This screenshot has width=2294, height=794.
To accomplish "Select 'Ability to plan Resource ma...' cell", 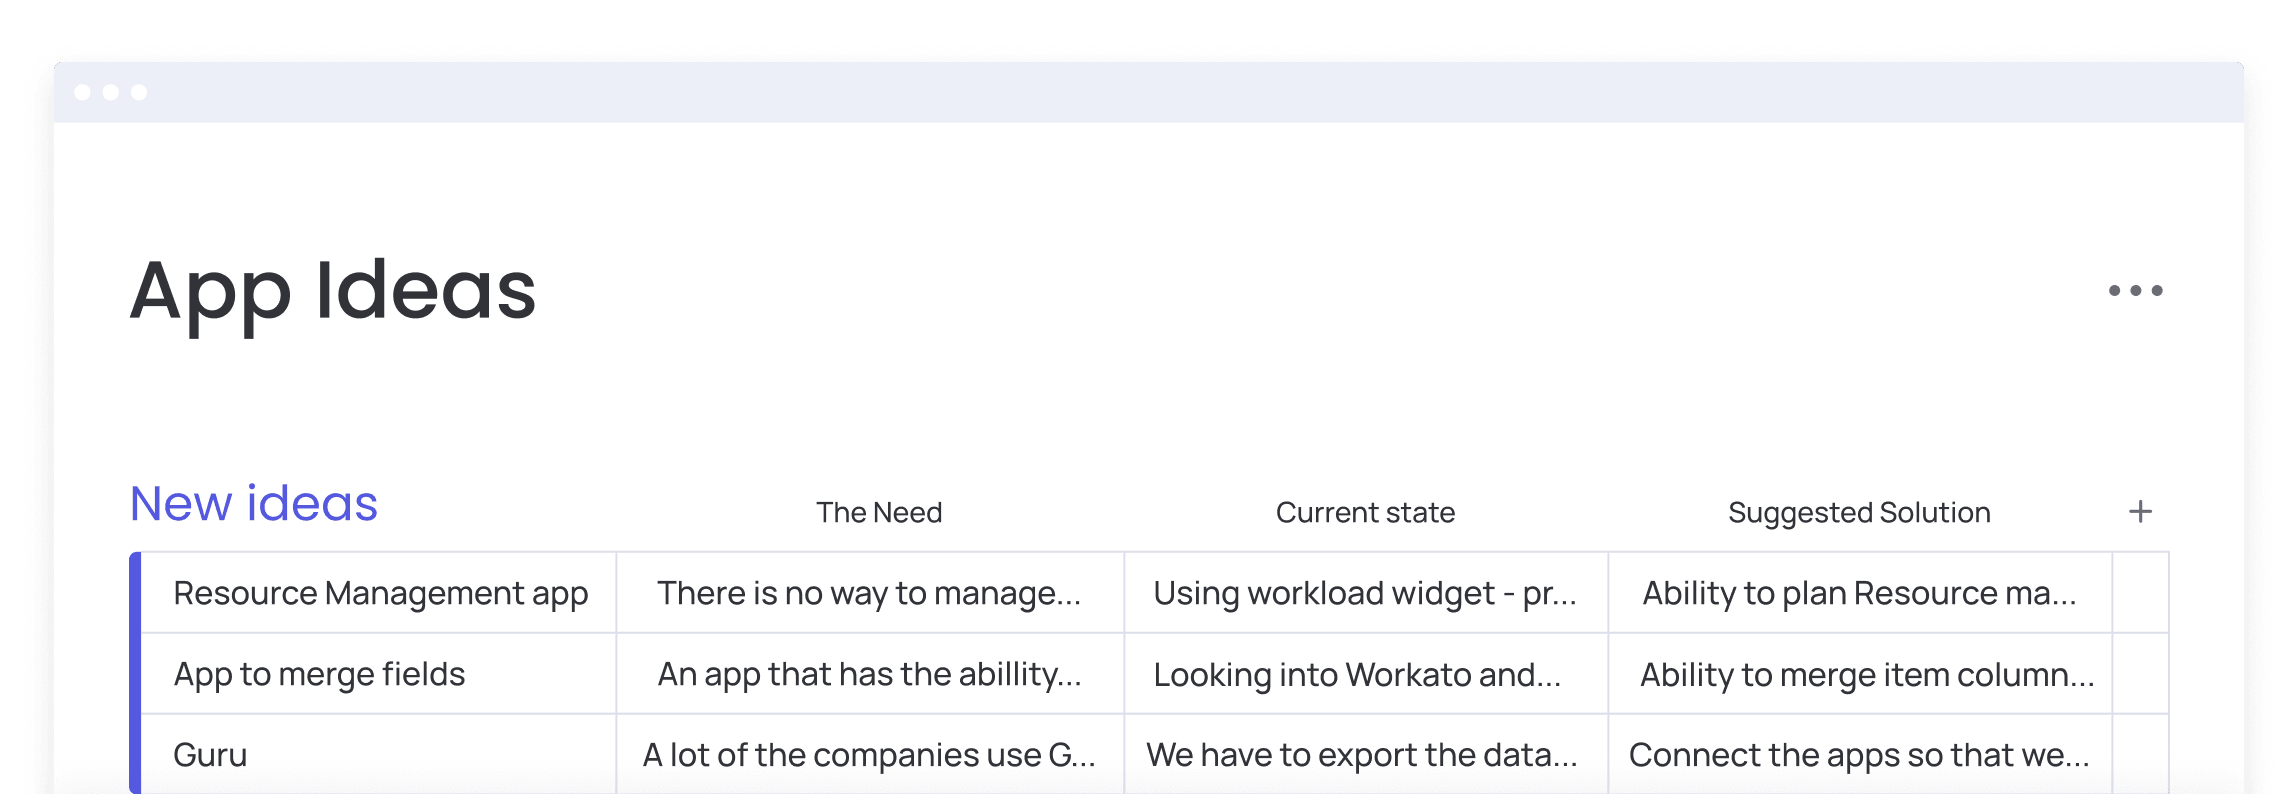I will (x=1860, y=593).
